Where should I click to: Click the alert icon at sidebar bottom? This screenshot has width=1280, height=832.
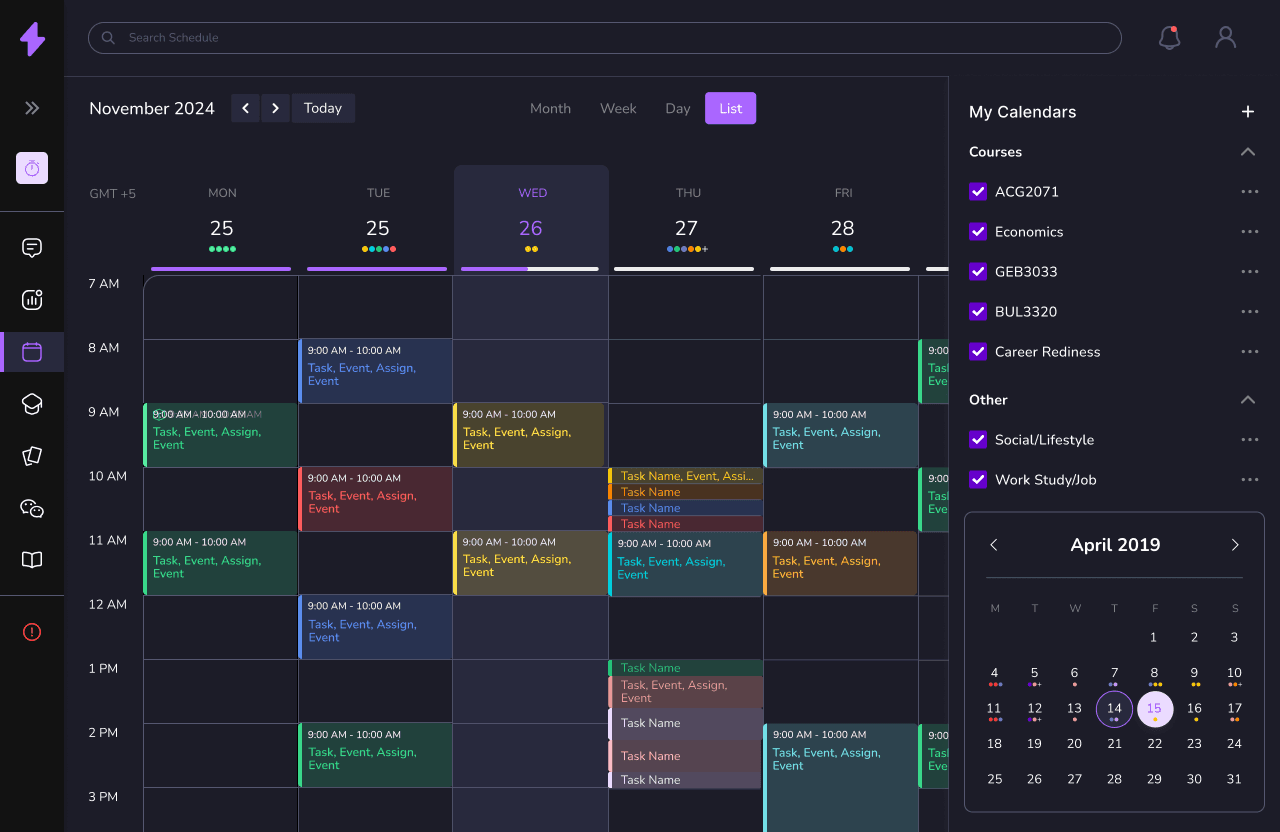click(32, 632)
